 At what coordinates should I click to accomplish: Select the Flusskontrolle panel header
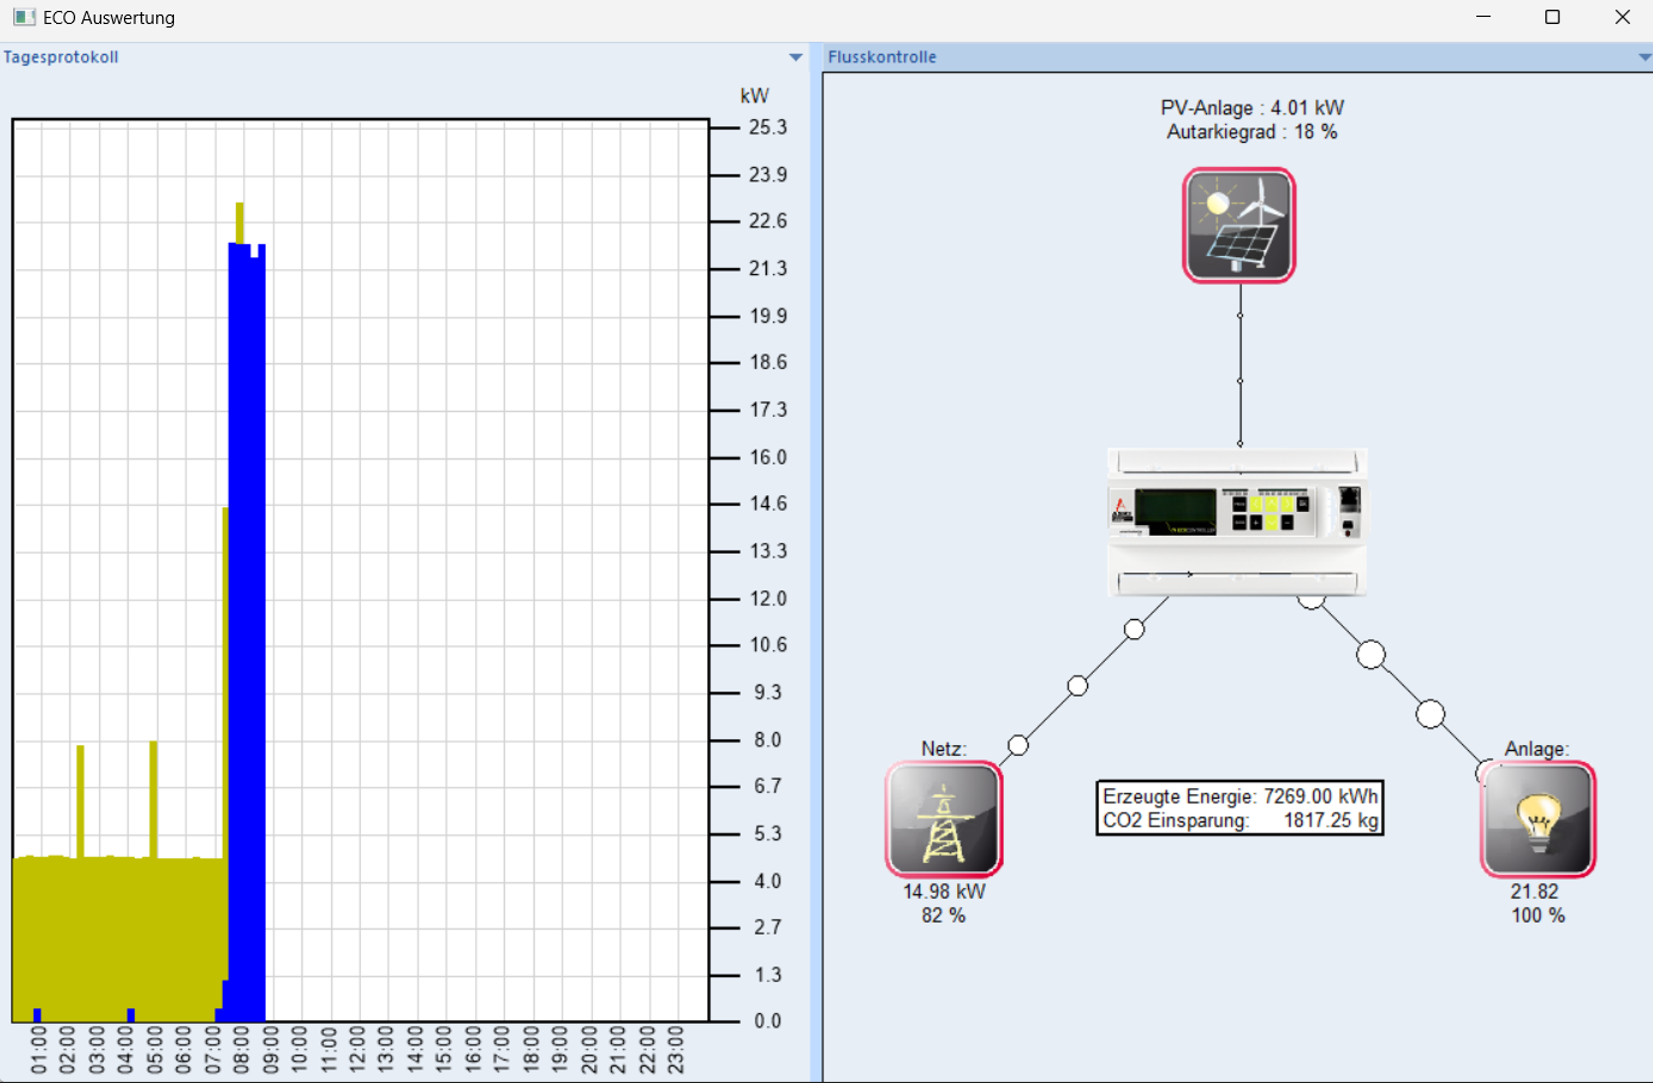coord(882,57)
